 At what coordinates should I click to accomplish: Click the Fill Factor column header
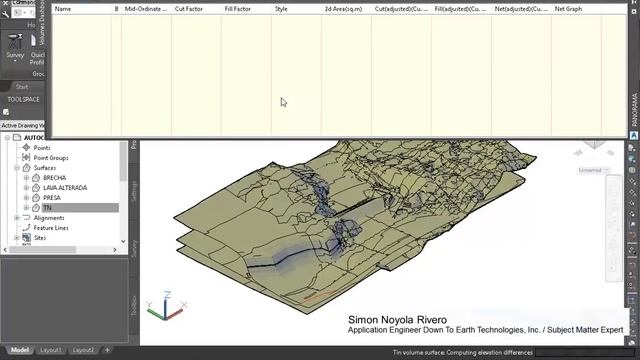[x=246, y=9]
